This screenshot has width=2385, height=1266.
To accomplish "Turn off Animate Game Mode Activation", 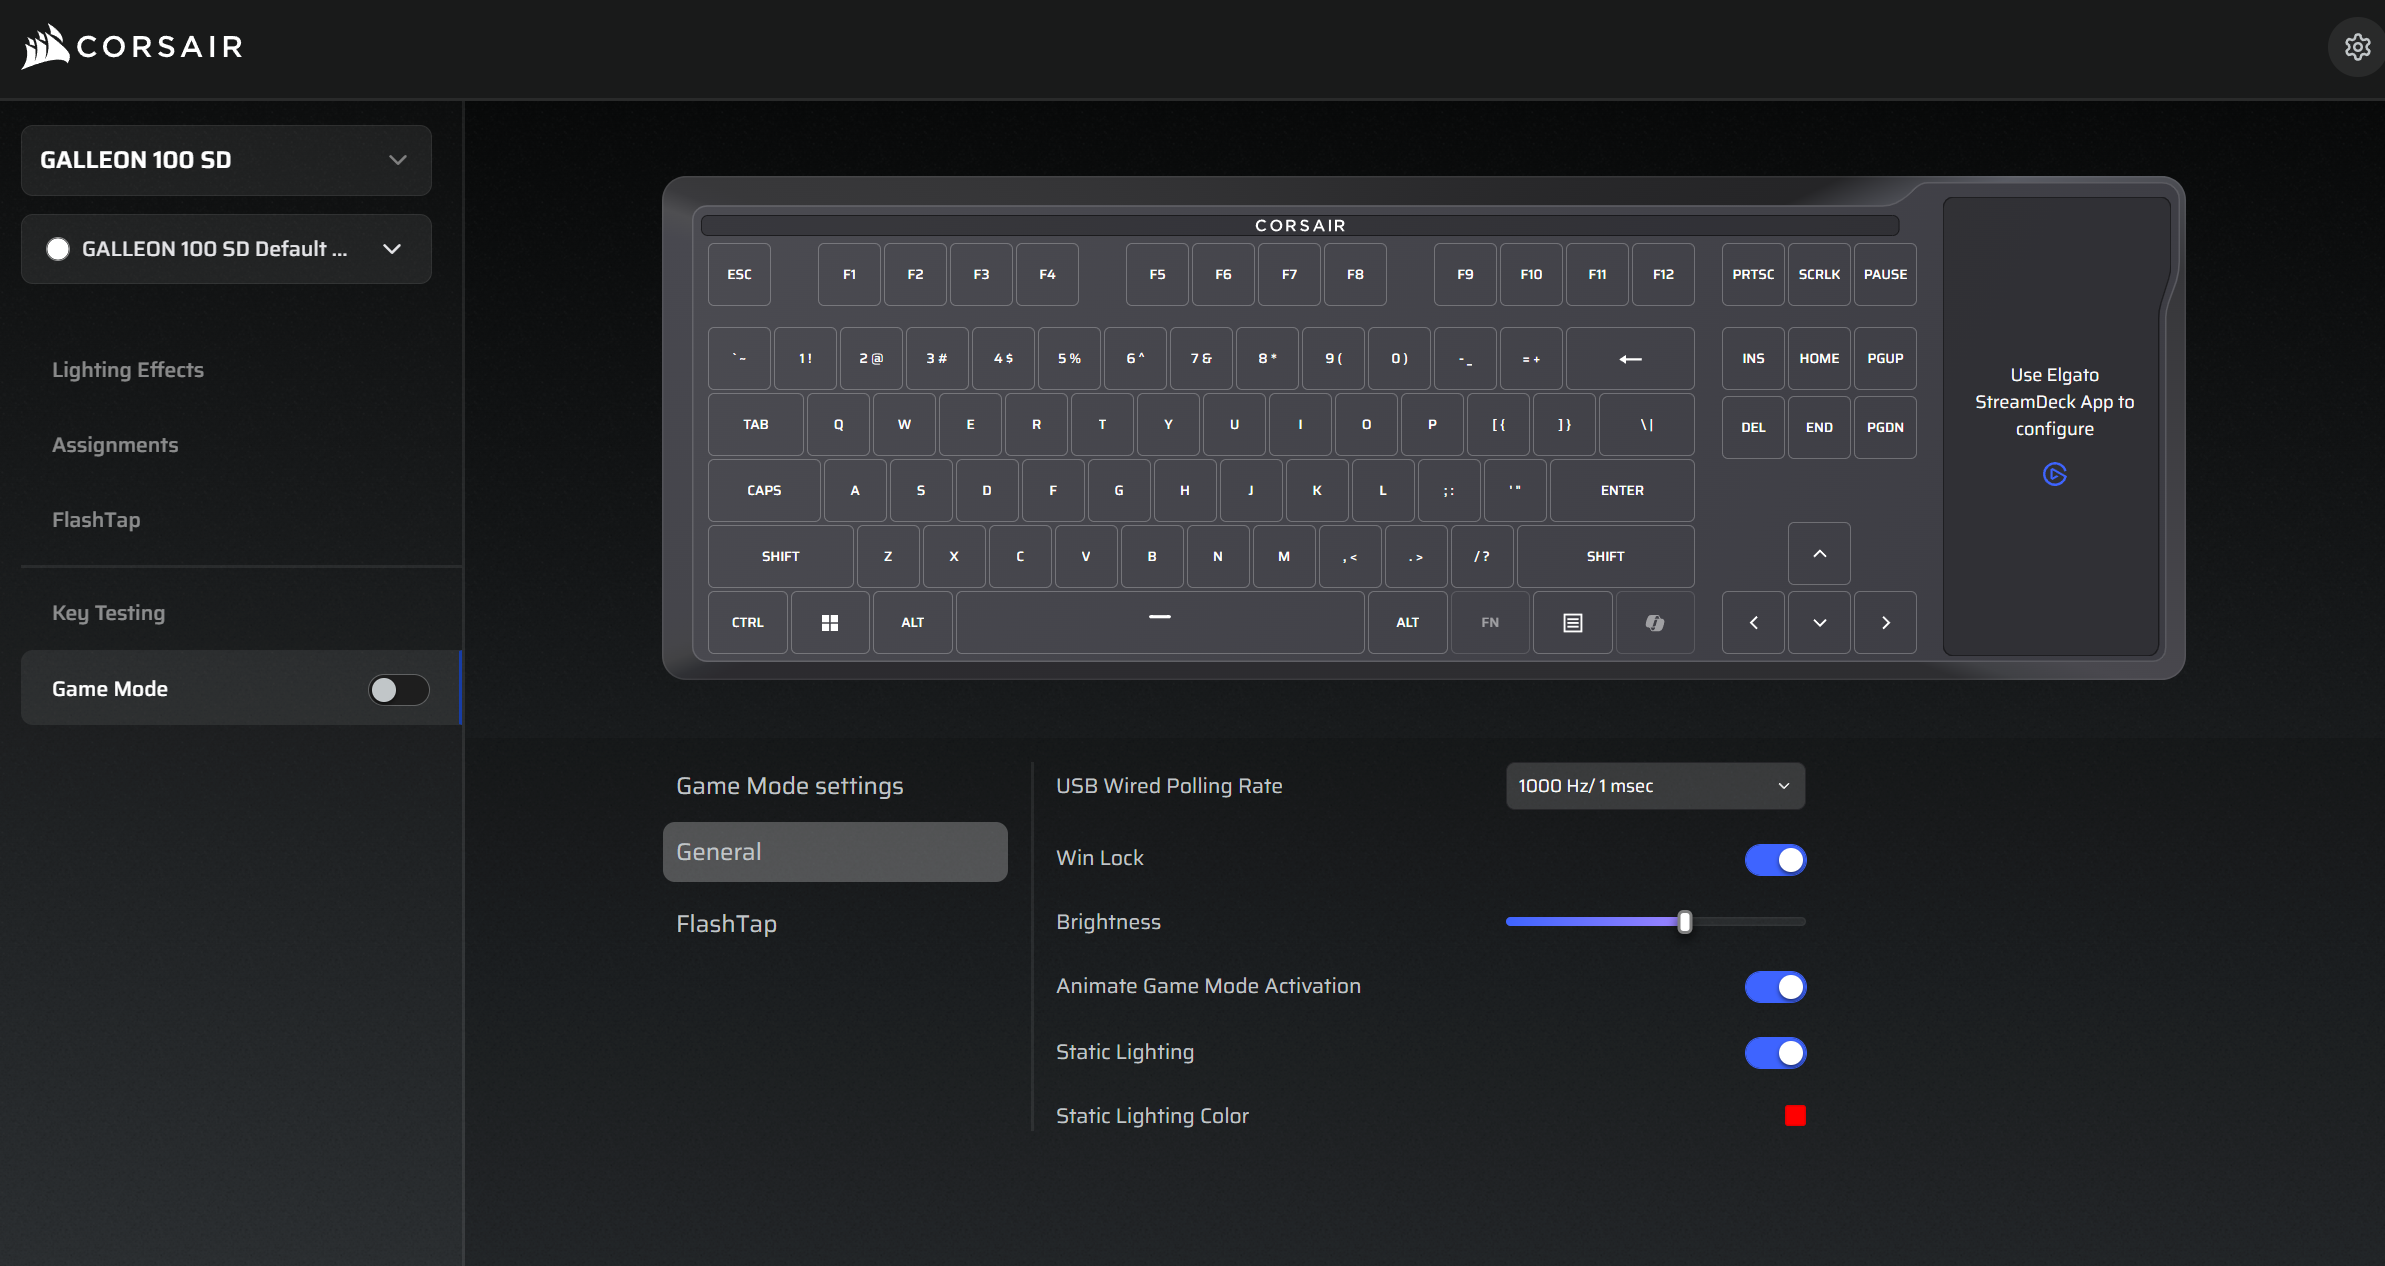I will coord(1775,987).
